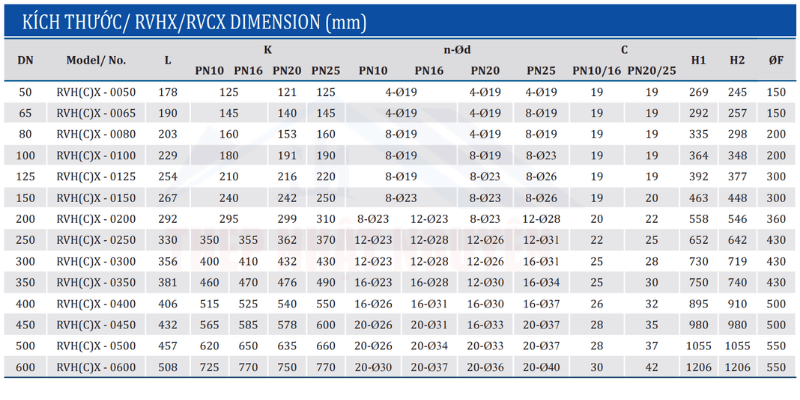Click K PN20 value '191' in the 0100 row

tap(287, 156)
